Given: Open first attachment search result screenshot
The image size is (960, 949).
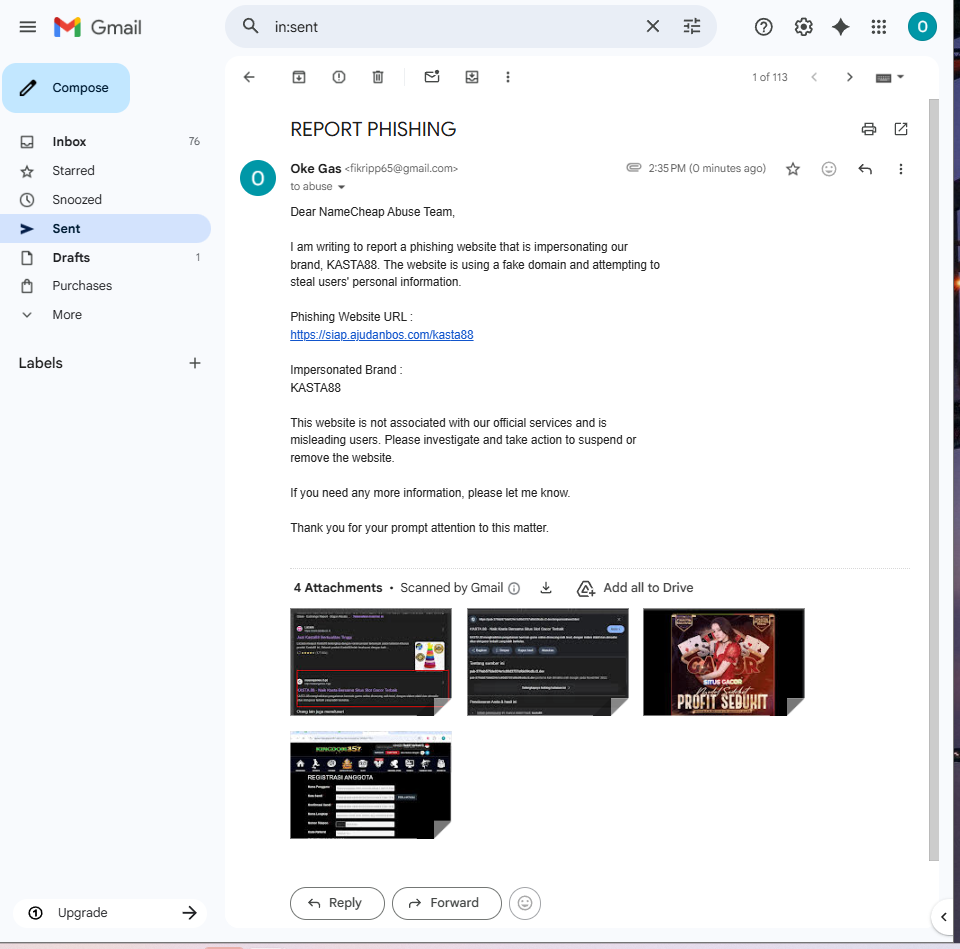Looking at the screenshot, I should [x=371, y=662].
